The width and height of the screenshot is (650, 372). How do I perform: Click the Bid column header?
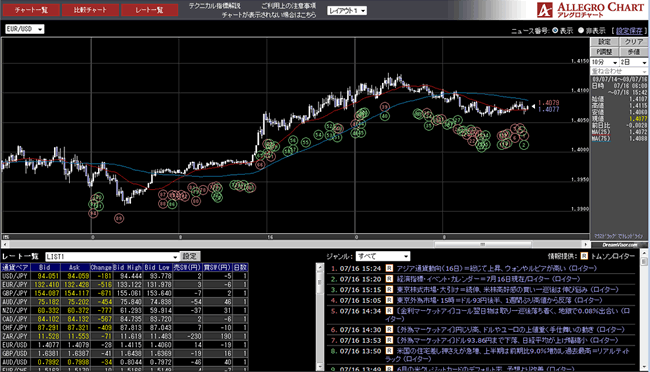(x=45, y=267)
